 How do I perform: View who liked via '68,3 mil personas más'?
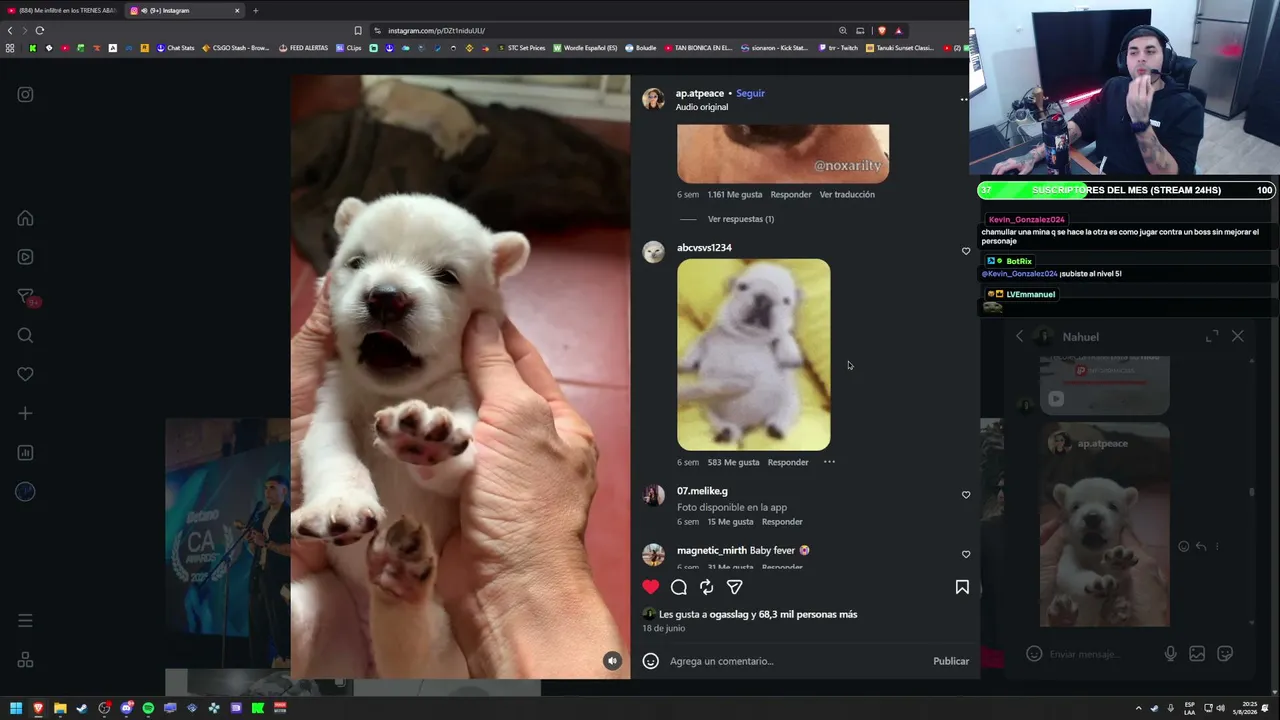tap(808, 614)
